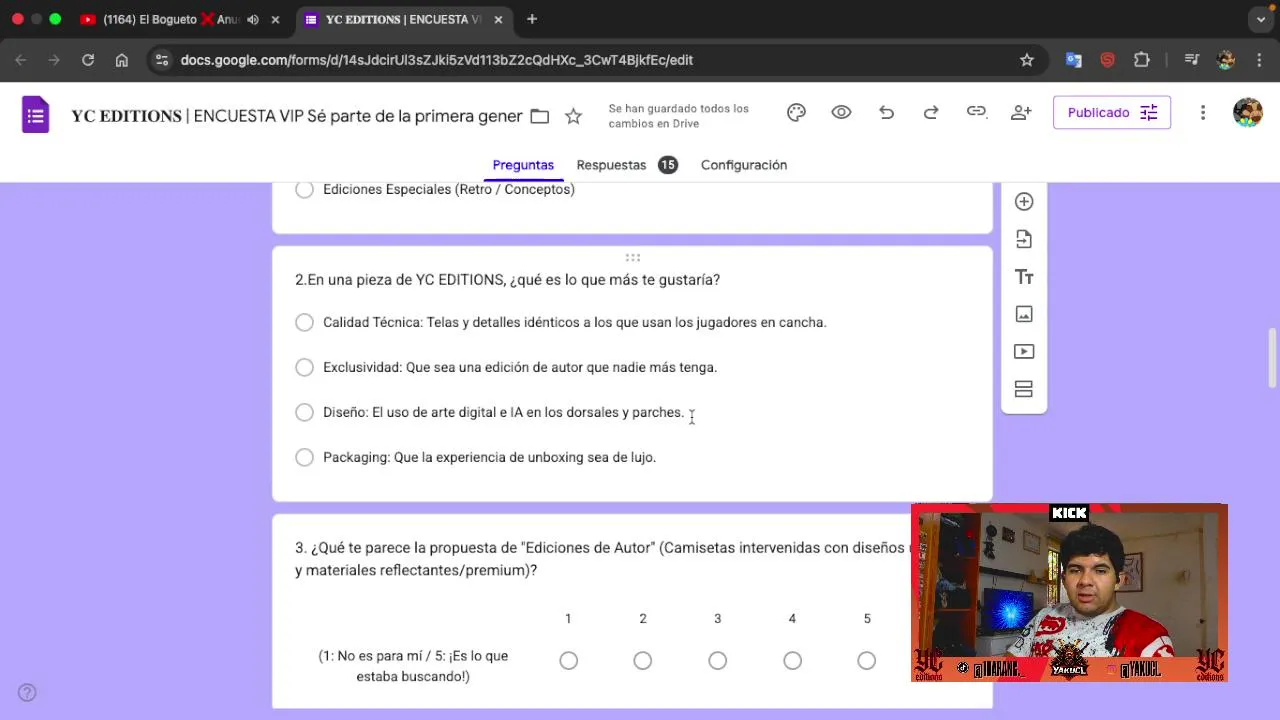The height and width of the screenshot is (720, 1280).
Task: Click question 2 title text
Action: [507, 280]
